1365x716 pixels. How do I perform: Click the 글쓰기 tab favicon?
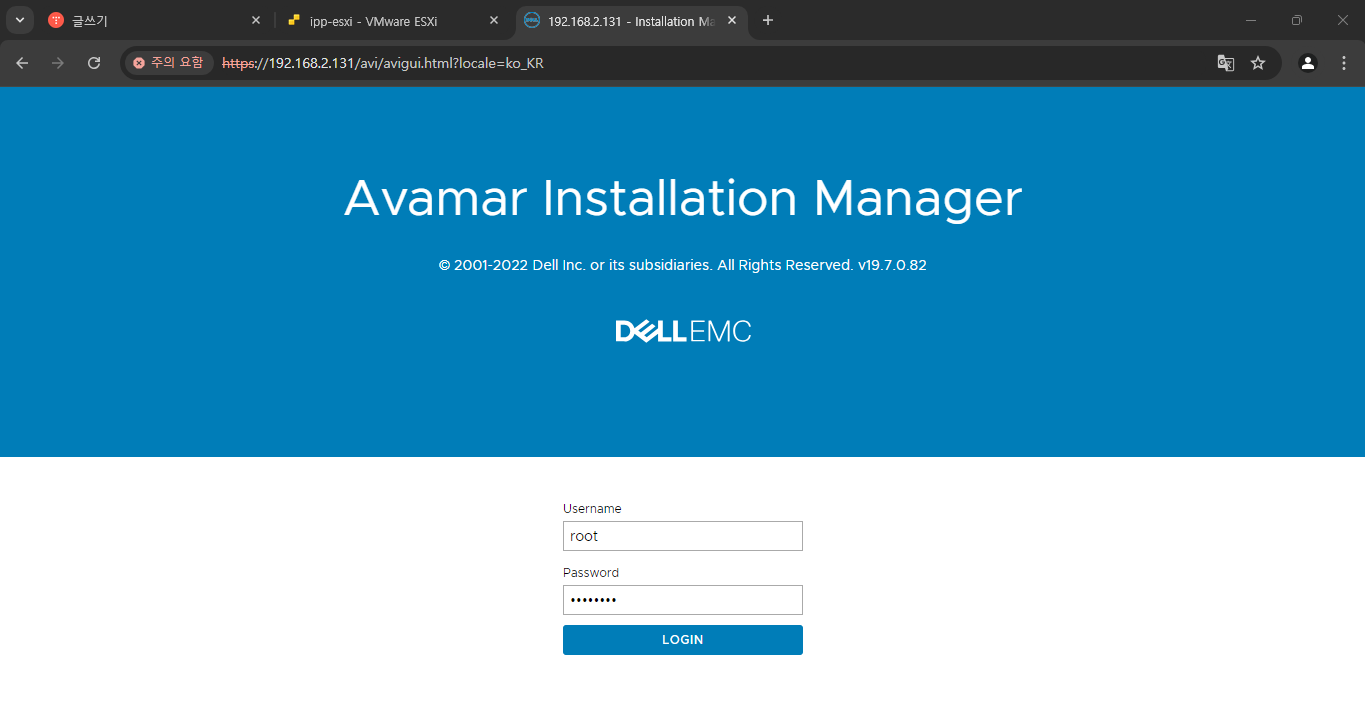tap(56, 20)
